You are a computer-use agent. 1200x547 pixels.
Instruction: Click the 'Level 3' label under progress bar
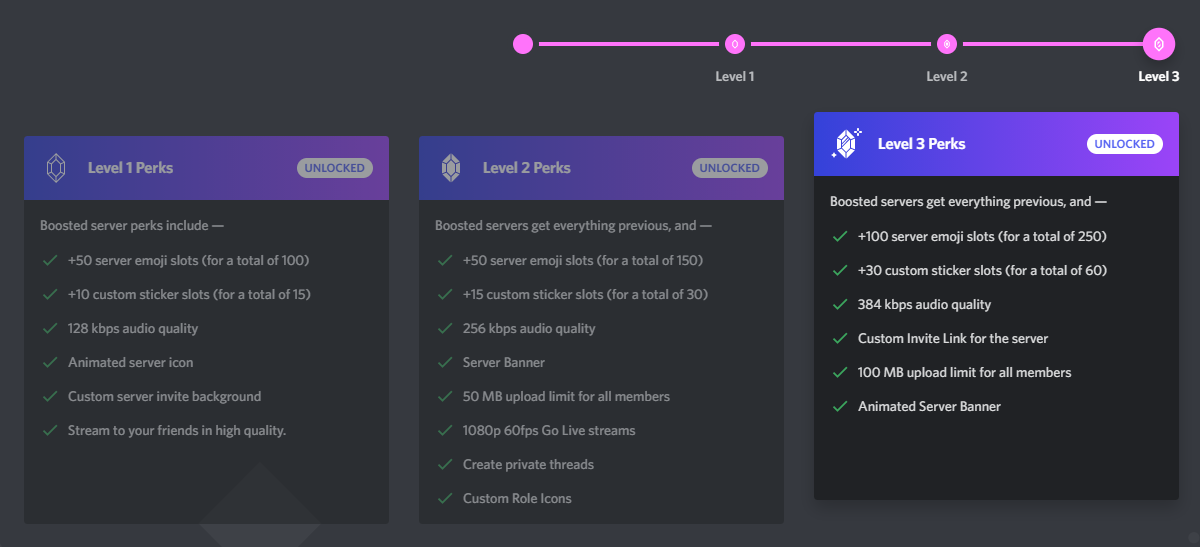click(1159, 76)
